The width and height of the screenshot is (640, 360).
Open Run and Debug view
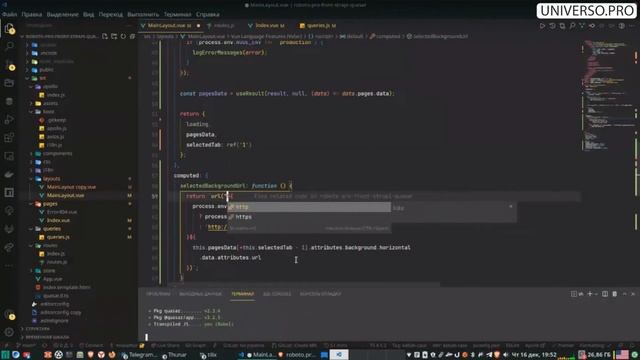9,120
